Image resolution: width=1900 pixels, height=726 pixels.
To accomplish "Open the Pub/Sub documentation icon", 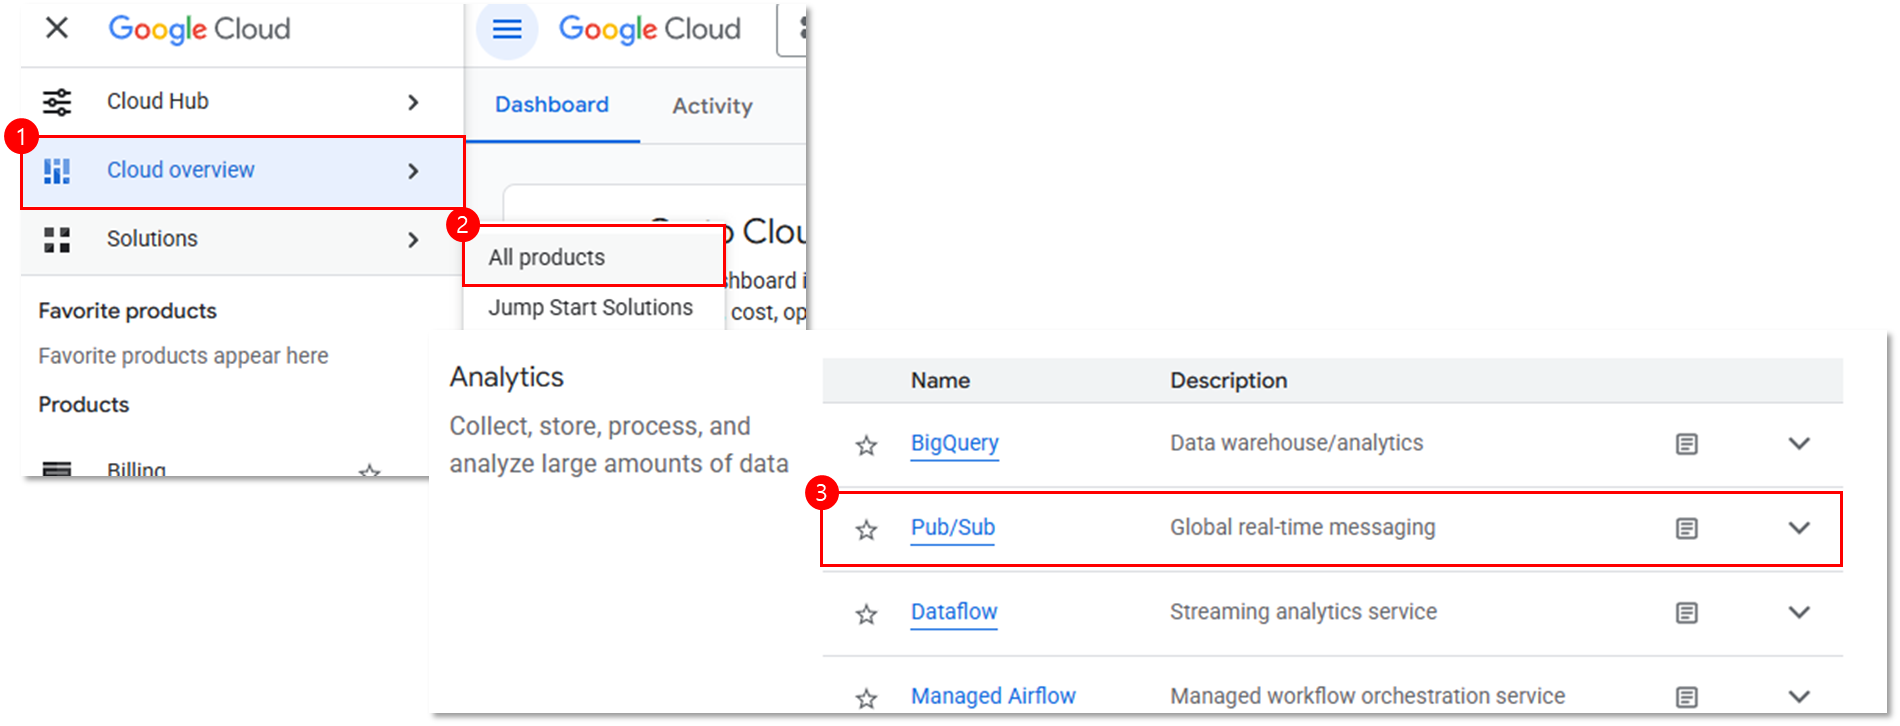I will click(1686, 528).
